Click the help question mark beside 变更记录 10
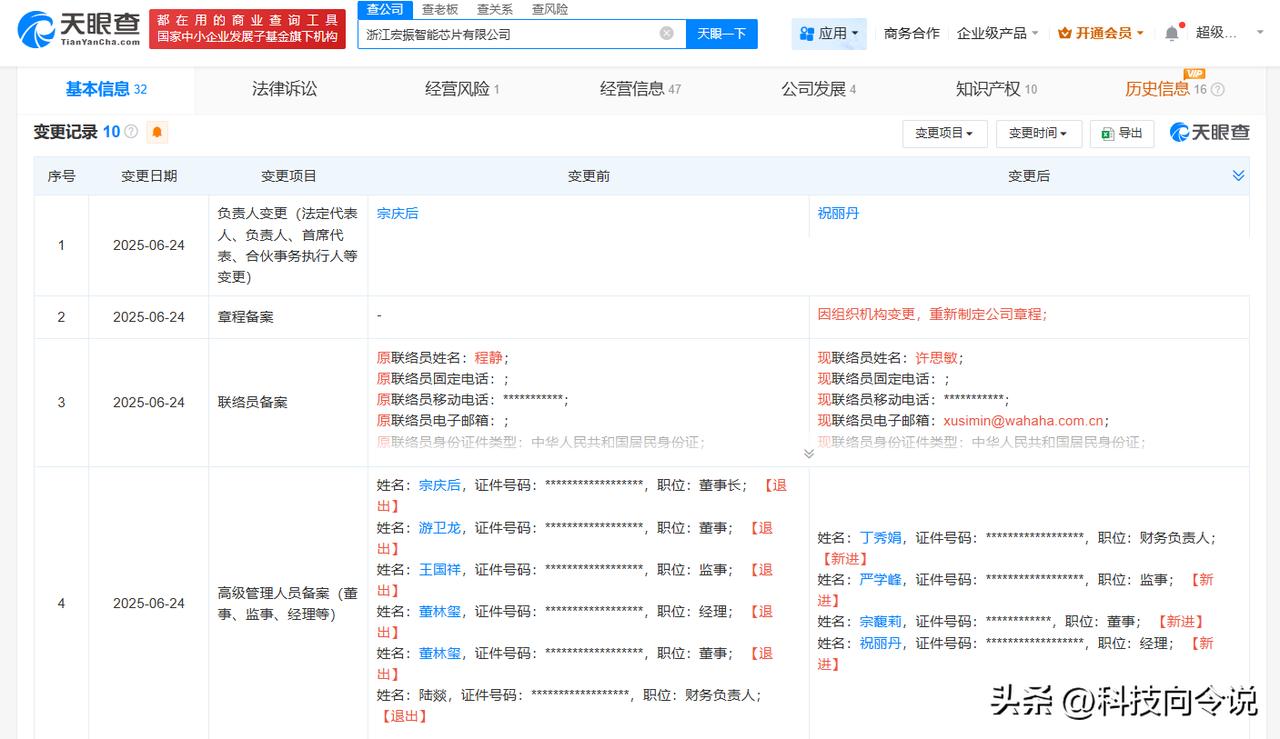 (x=131, y=132)
